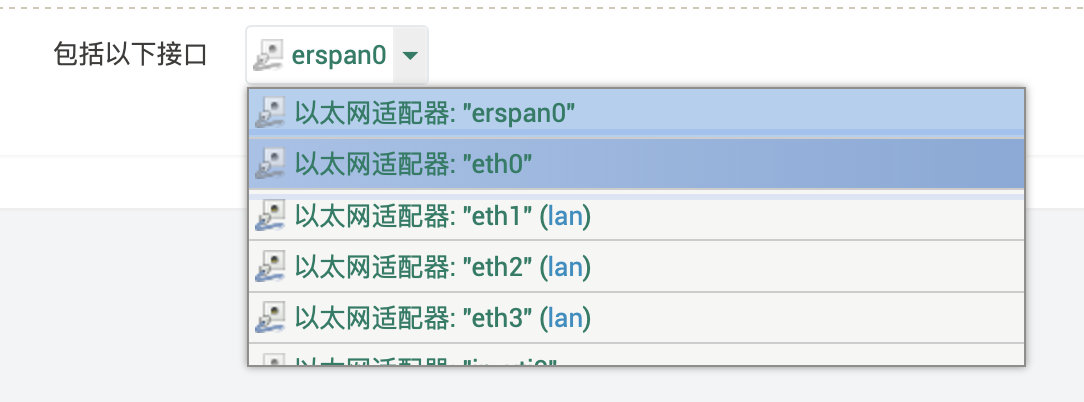
Task: Click the dropdown arrow beside erspan0
Action: pyautogui.click(x=410, y=55)
